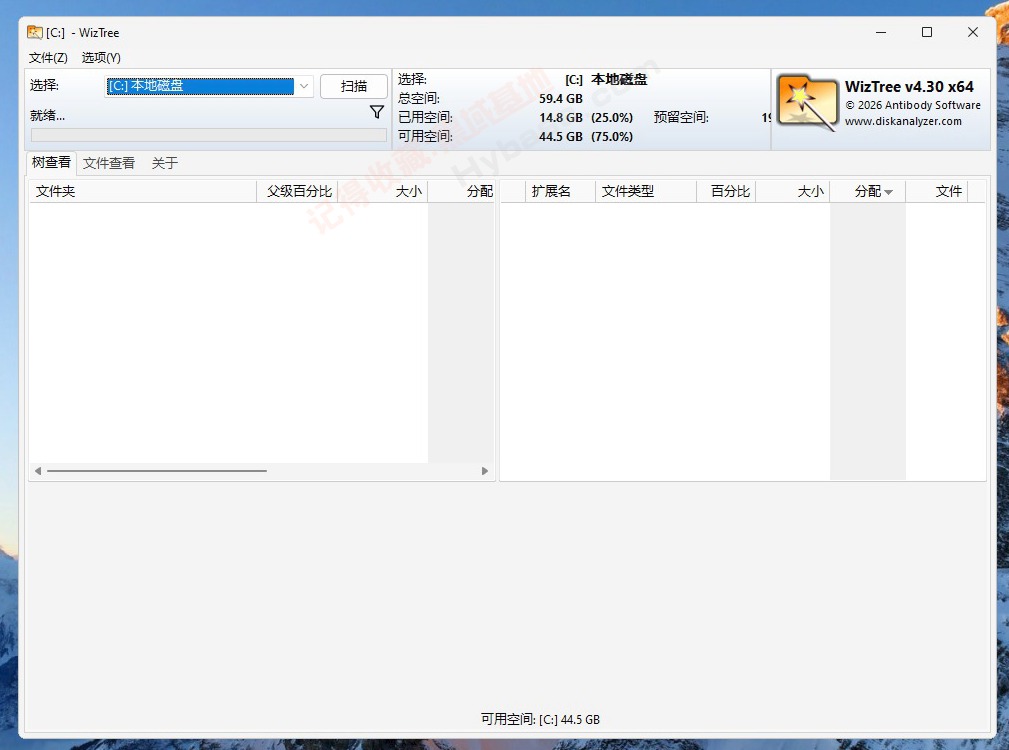Switch to the 关于 tab

click(x=164, y=162)
